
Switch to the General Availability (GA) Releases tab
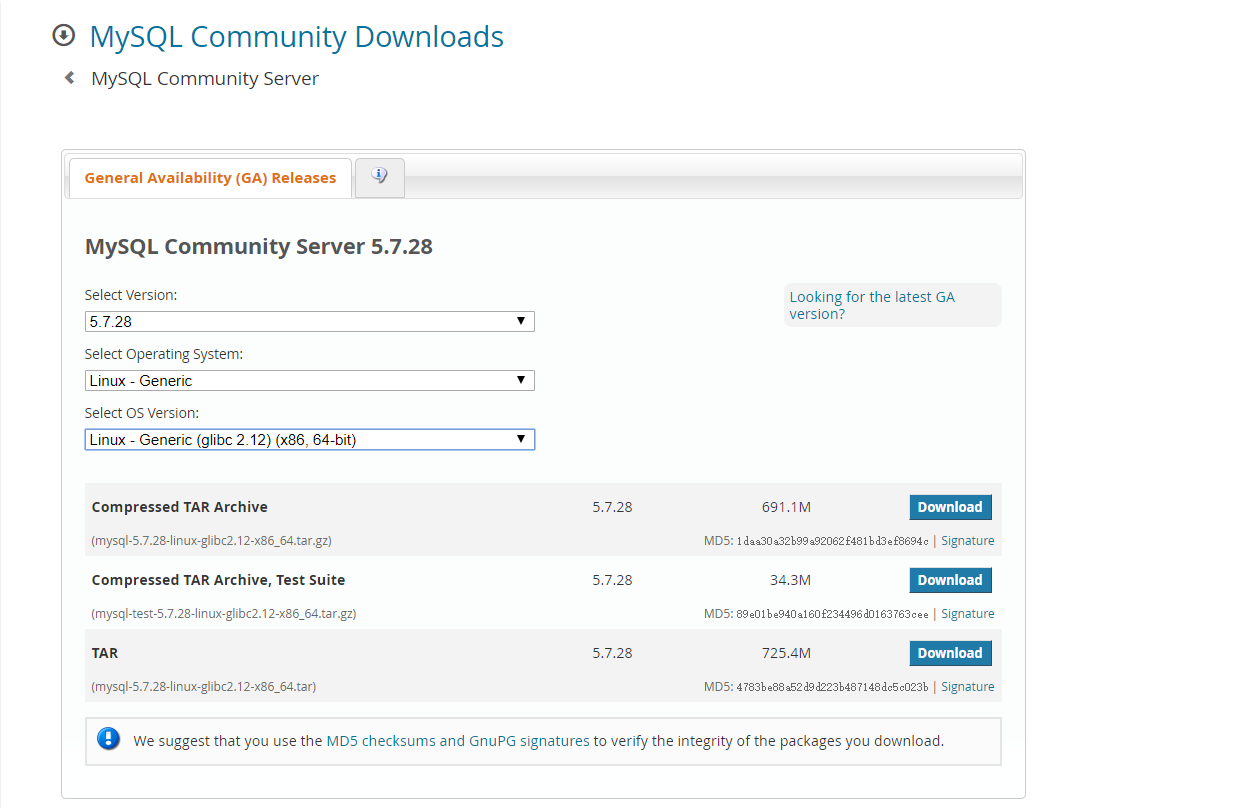(210, 177)
